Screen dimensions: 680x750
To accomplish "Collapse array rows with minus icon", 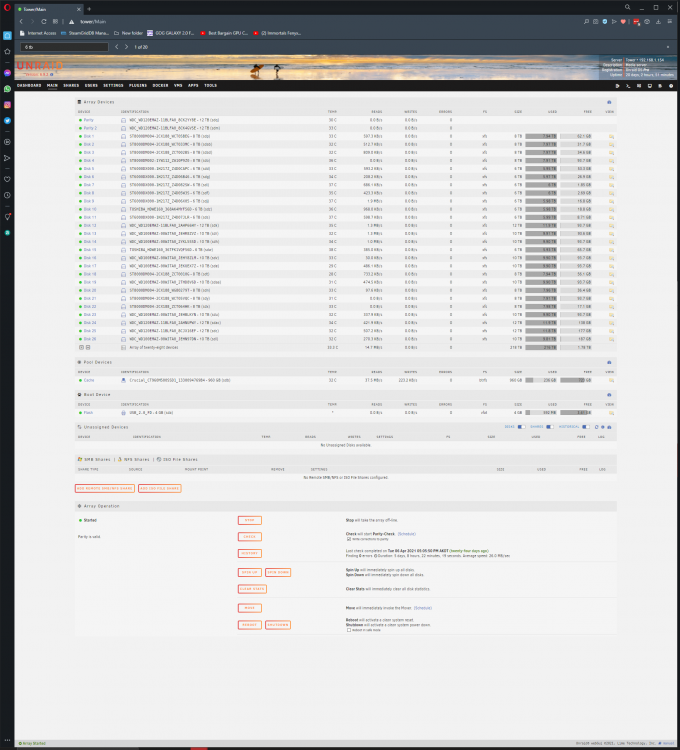I will click(88, 347).
